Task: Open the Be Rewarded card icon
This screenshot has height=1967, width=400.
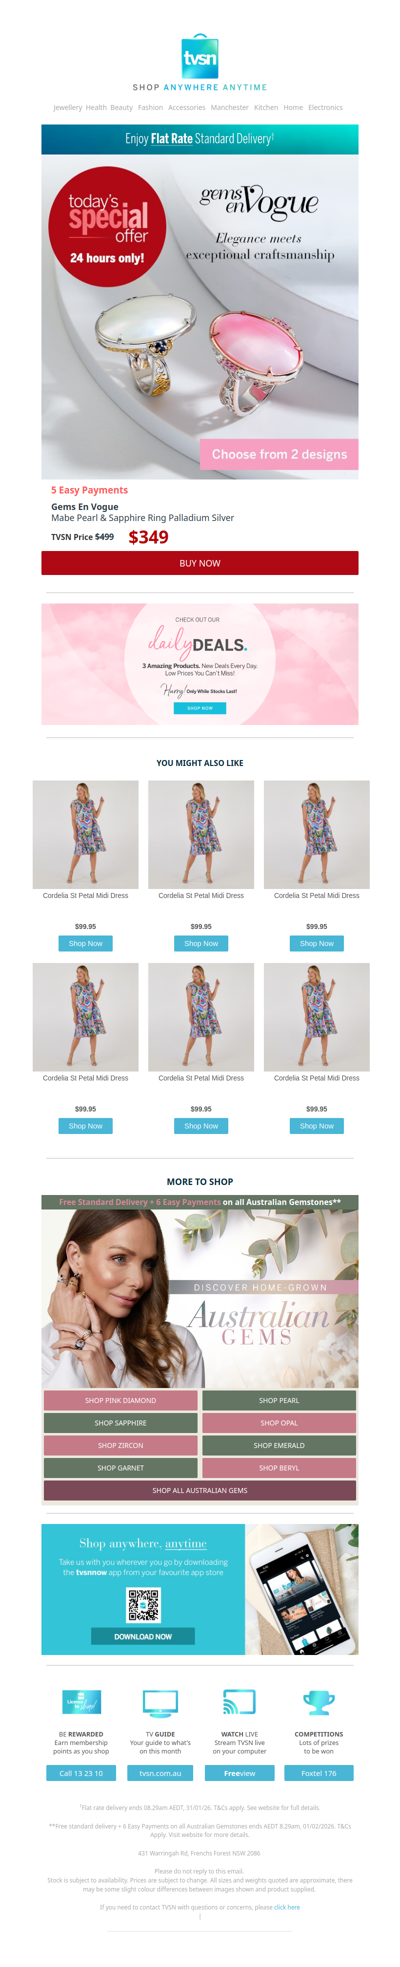Action: pos(82,1702)
